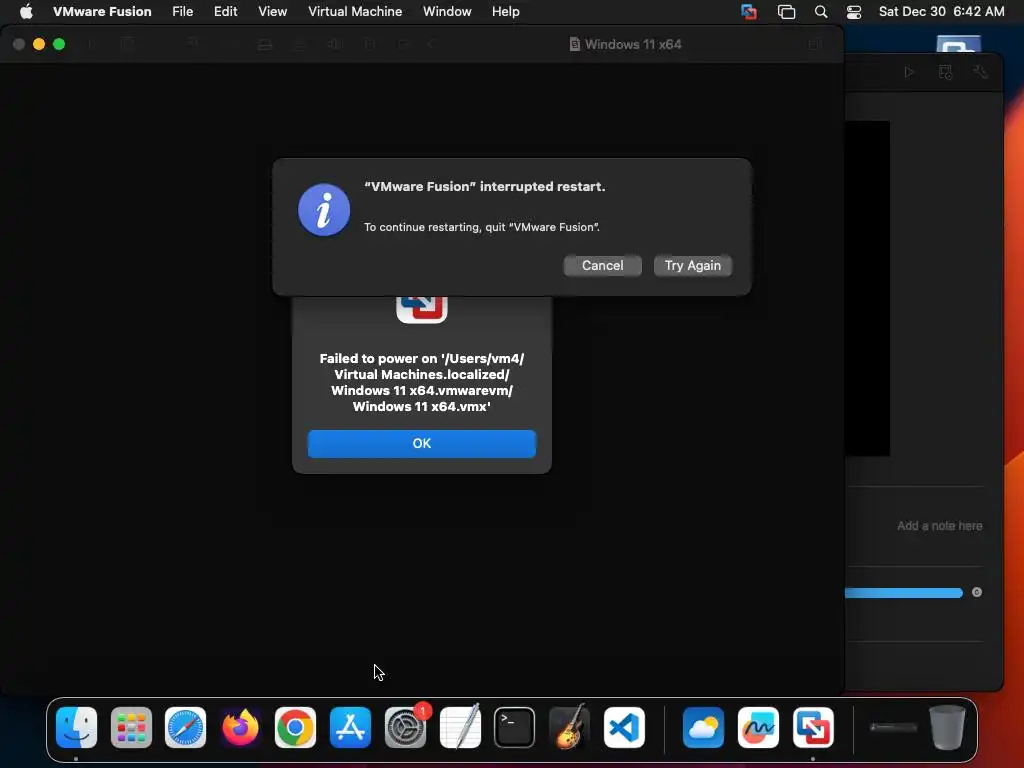
Task: Click play button in Library window toolbar
Action: (909, 72)
